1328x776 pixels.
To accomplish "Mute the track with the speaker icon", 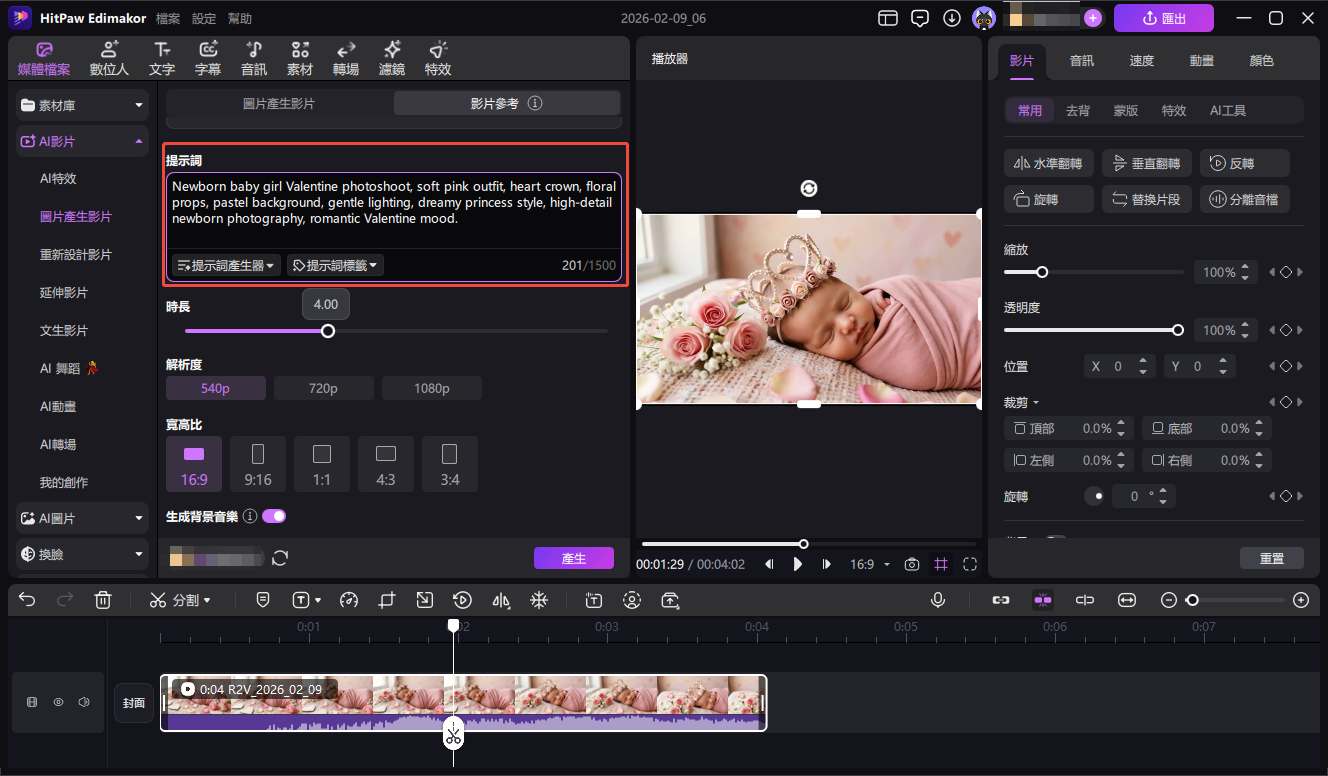I will [84, 701].
